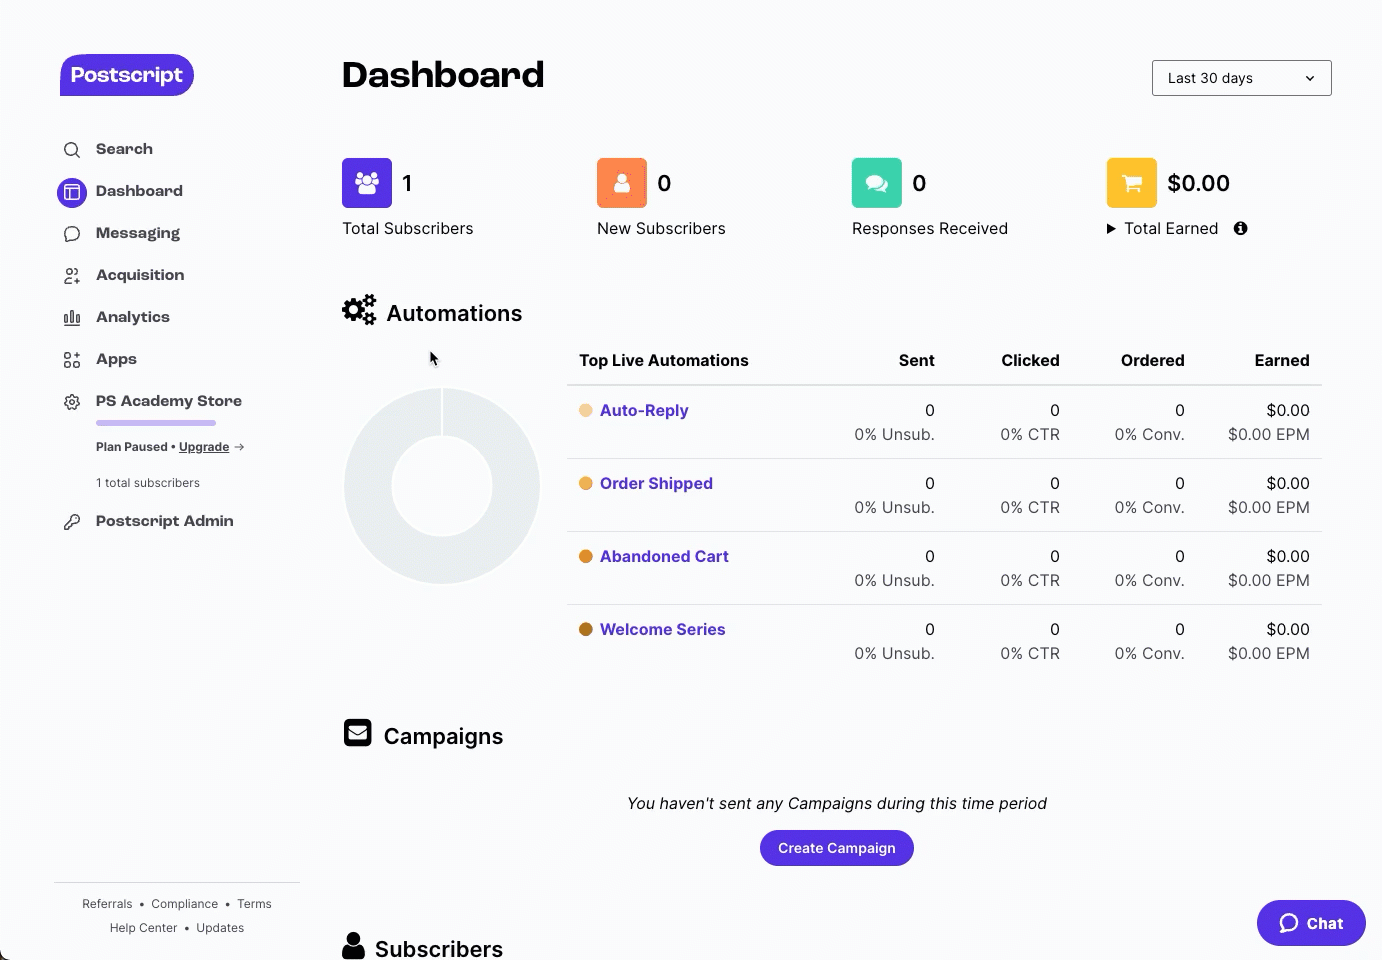Image resolution: width=1382 pixels, height=960 pixels.
Task: Click the Terms footer link
Action: (254, 904)
